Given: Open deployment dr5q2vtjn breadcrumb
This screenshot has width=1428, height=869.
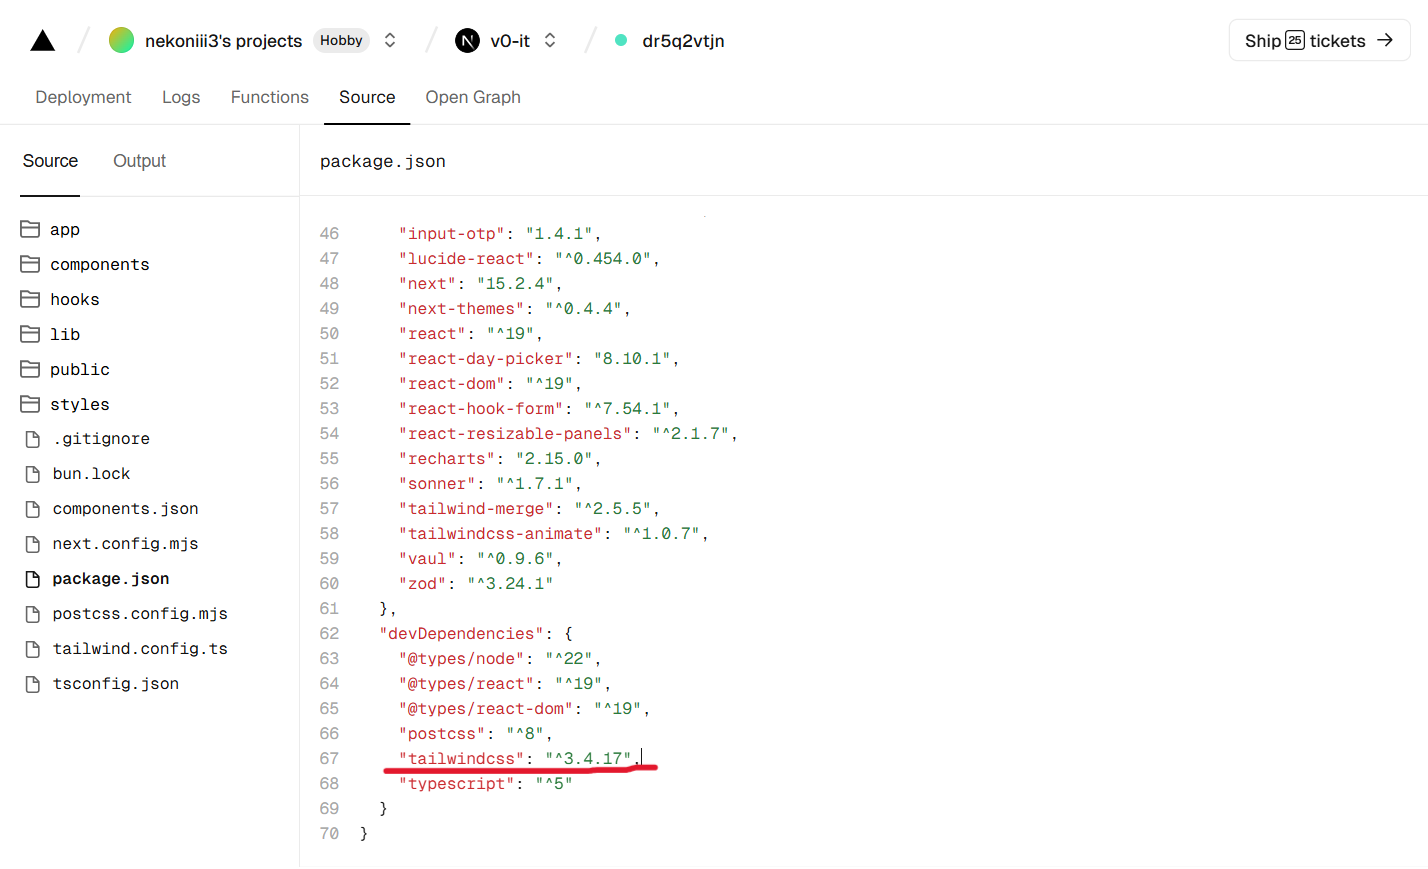Looking at the screenshot, I should pos(683,41).
